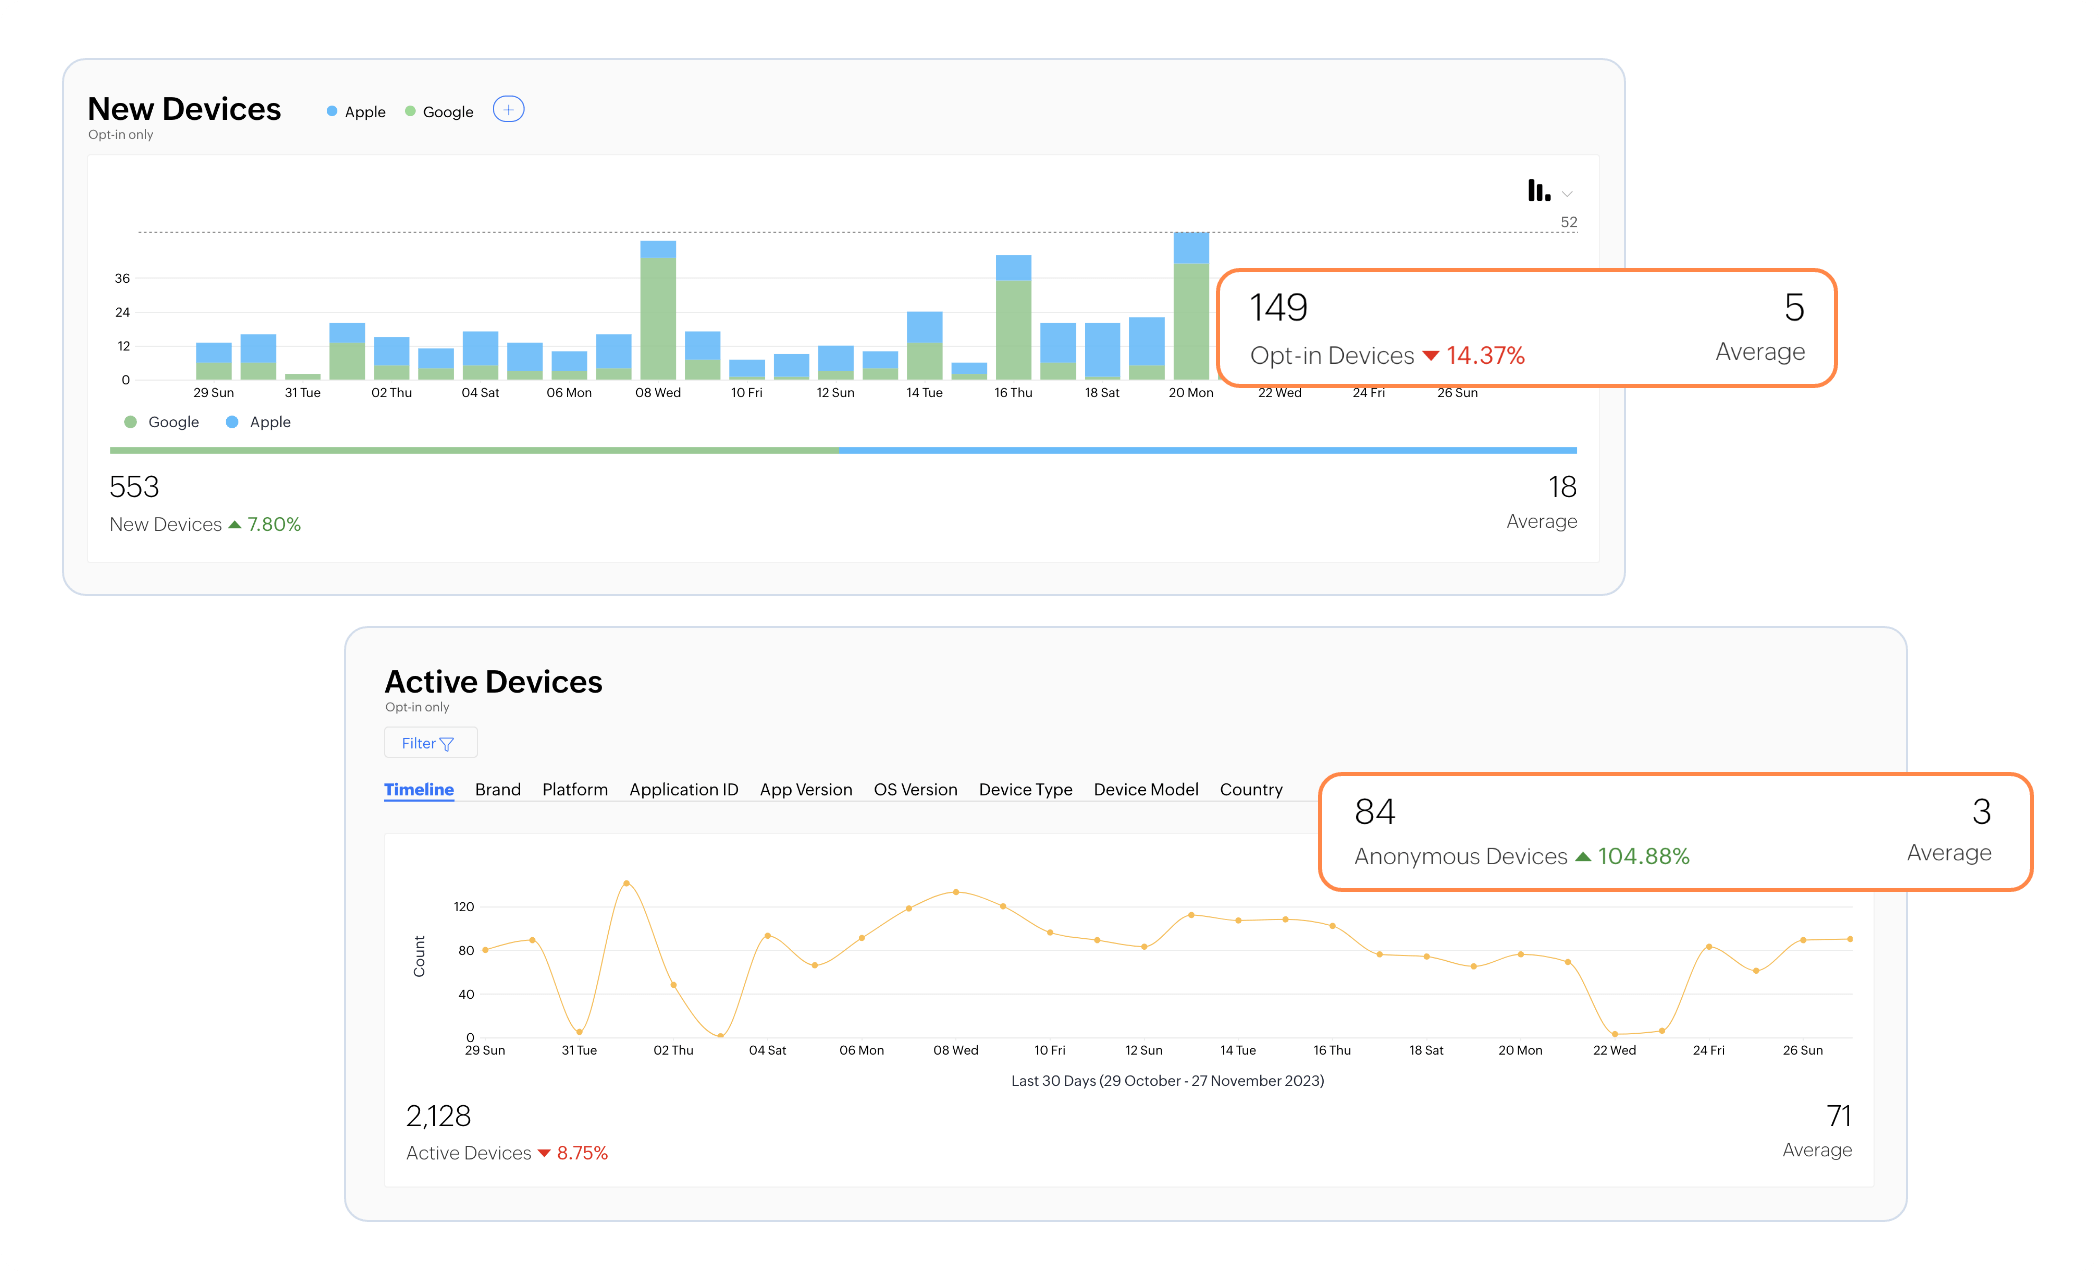Click the blue Apple legend dot in the header
The image size is (2100, 1272).
(331, 111)
